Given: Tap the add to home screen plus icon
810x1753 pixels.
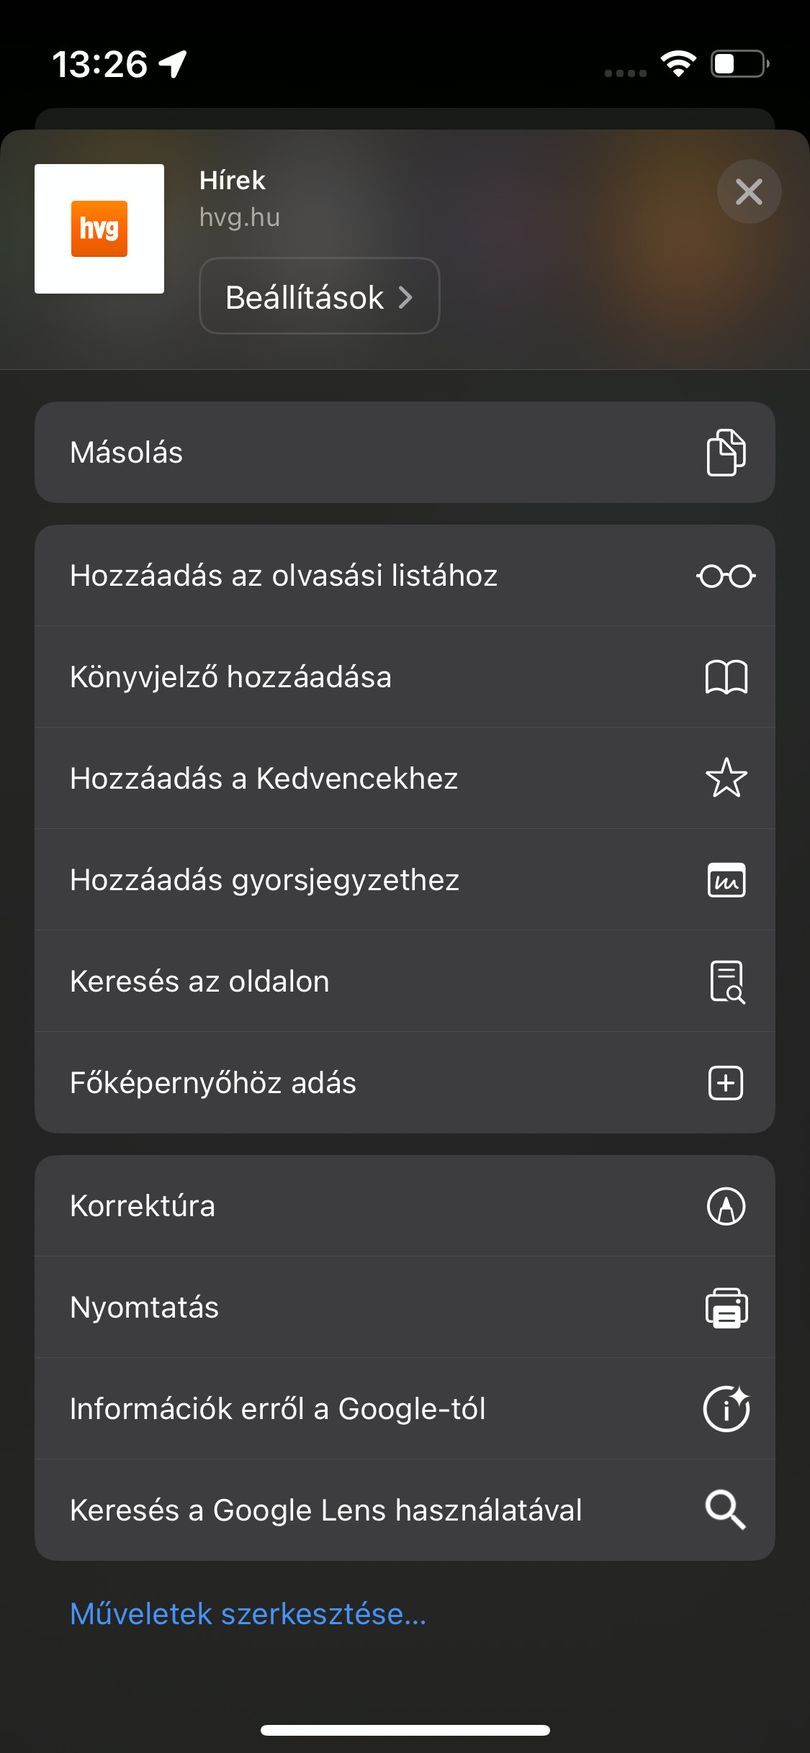Looking at the screenshot, I should 726,1083.
